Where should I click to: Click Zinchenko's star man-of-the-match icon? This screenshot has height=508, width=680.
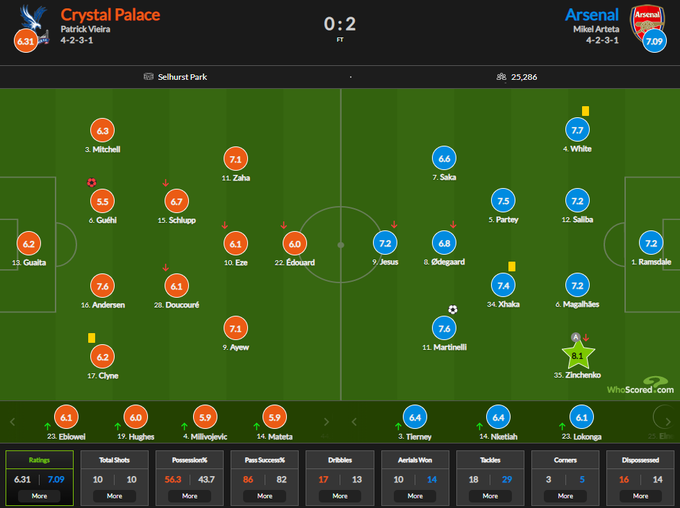tap(580, 354)
